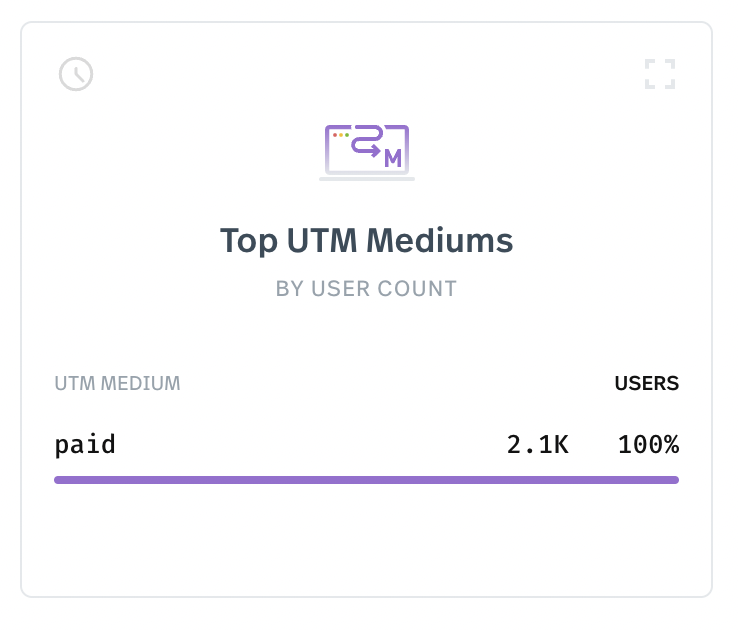Screen dimensions: 738x630
Task: Click the 2.1K user count value
Action: [537, 445]
